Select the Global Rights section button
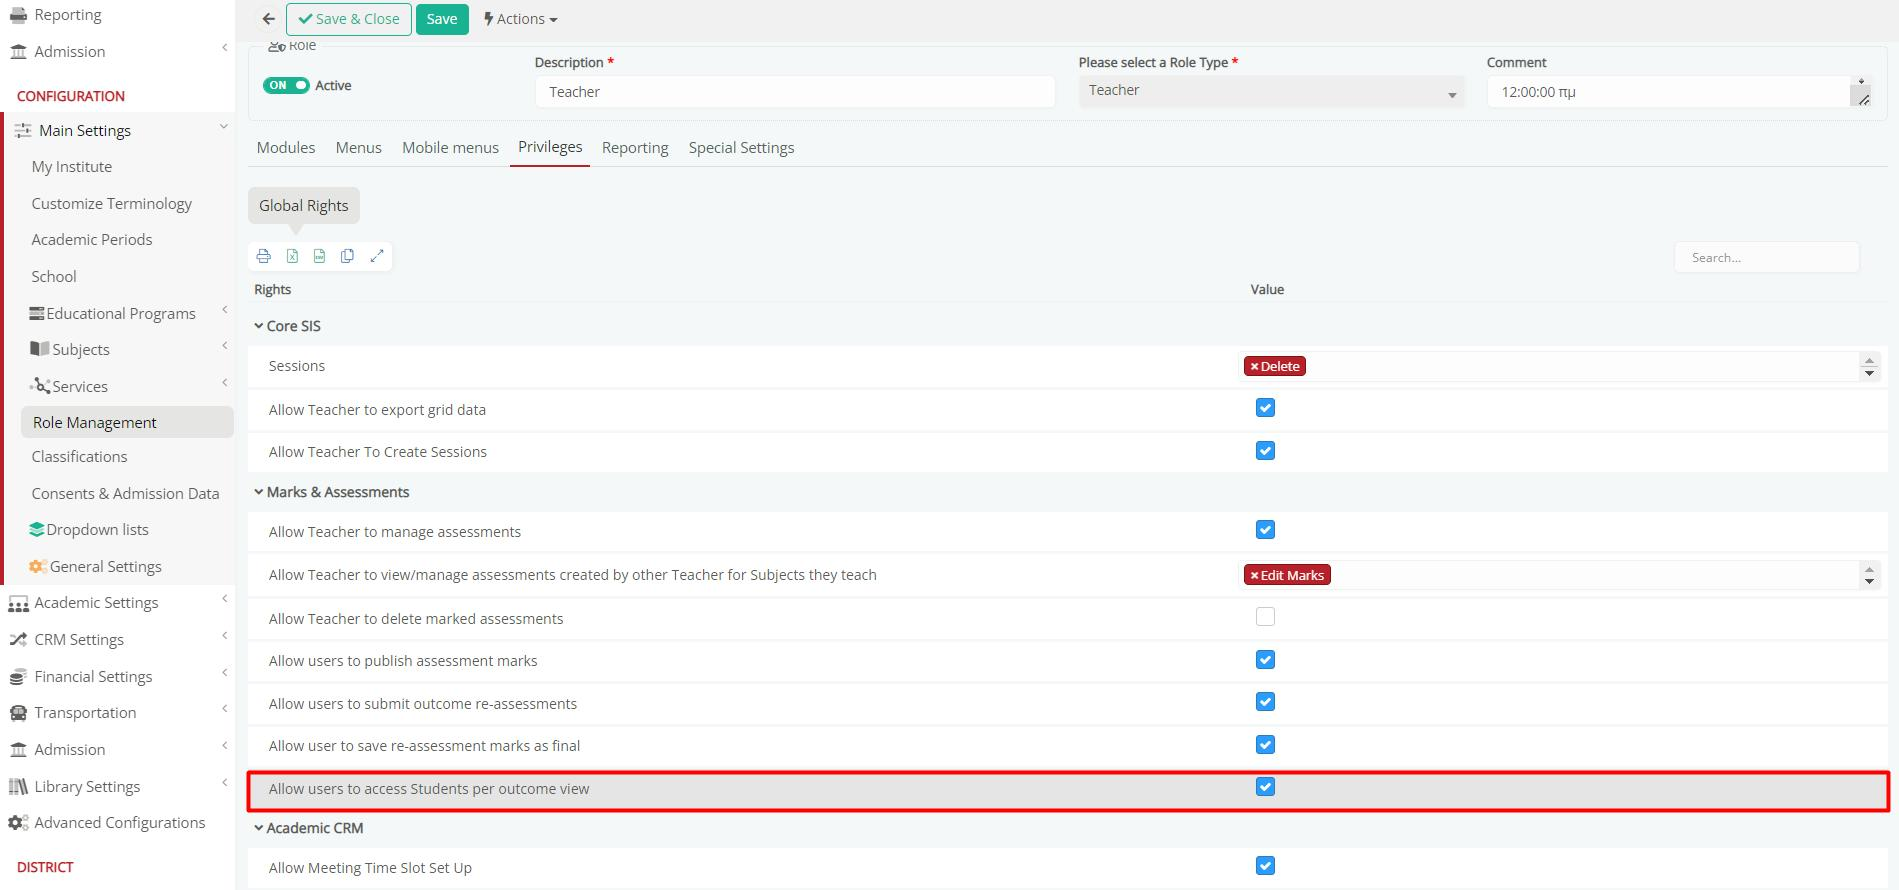This screenshot has height=890, width=1899. click(304, 206)
